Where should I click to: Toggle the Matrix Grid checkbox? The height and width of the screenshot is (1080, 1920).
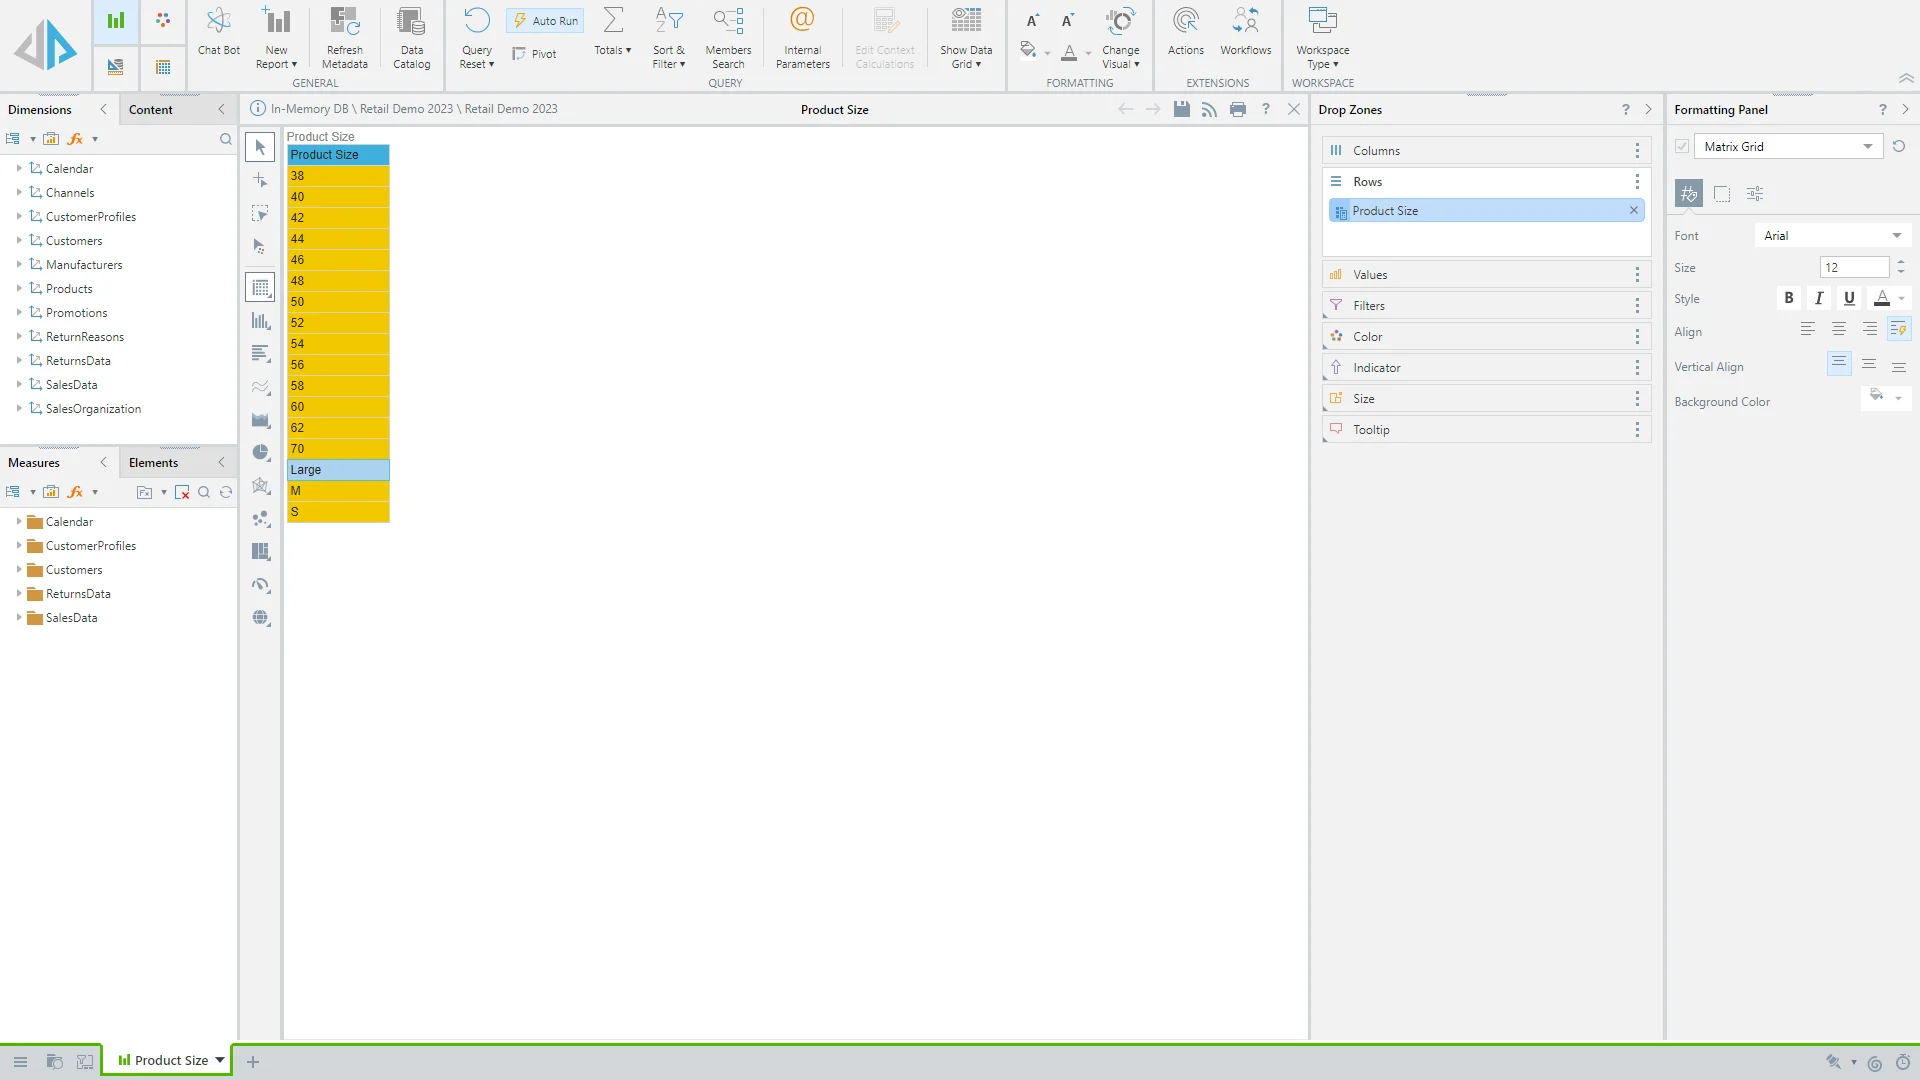coord(1682,147)
